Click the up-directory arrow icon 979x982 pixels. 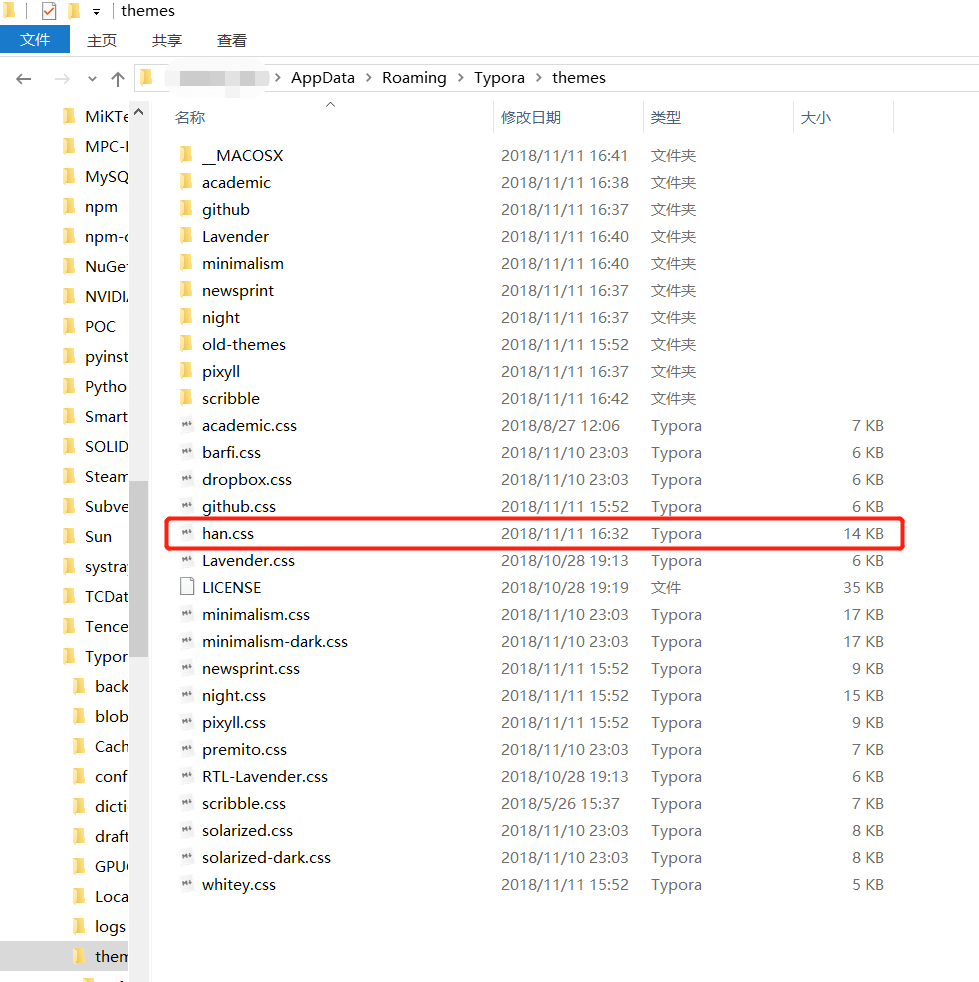pyautogui.click(x=118, y=78)
